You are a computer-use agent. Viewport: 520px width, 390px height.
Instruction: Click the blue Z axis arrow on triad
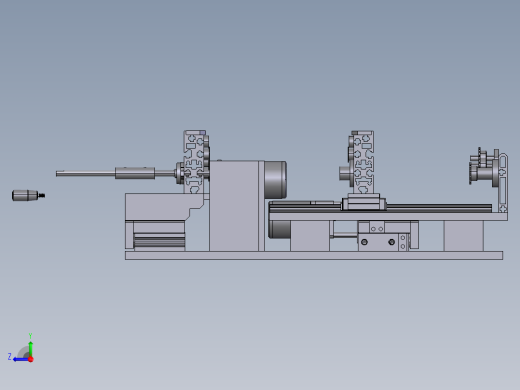tap(20, 359)
